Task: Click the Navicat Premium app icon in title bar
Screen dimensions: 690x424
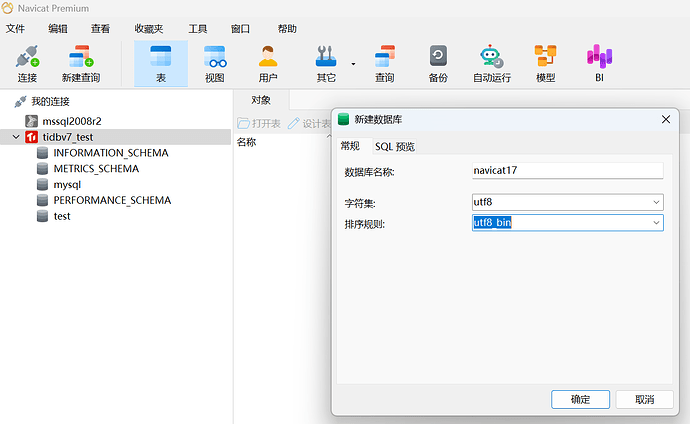Action: pos(7,8)
